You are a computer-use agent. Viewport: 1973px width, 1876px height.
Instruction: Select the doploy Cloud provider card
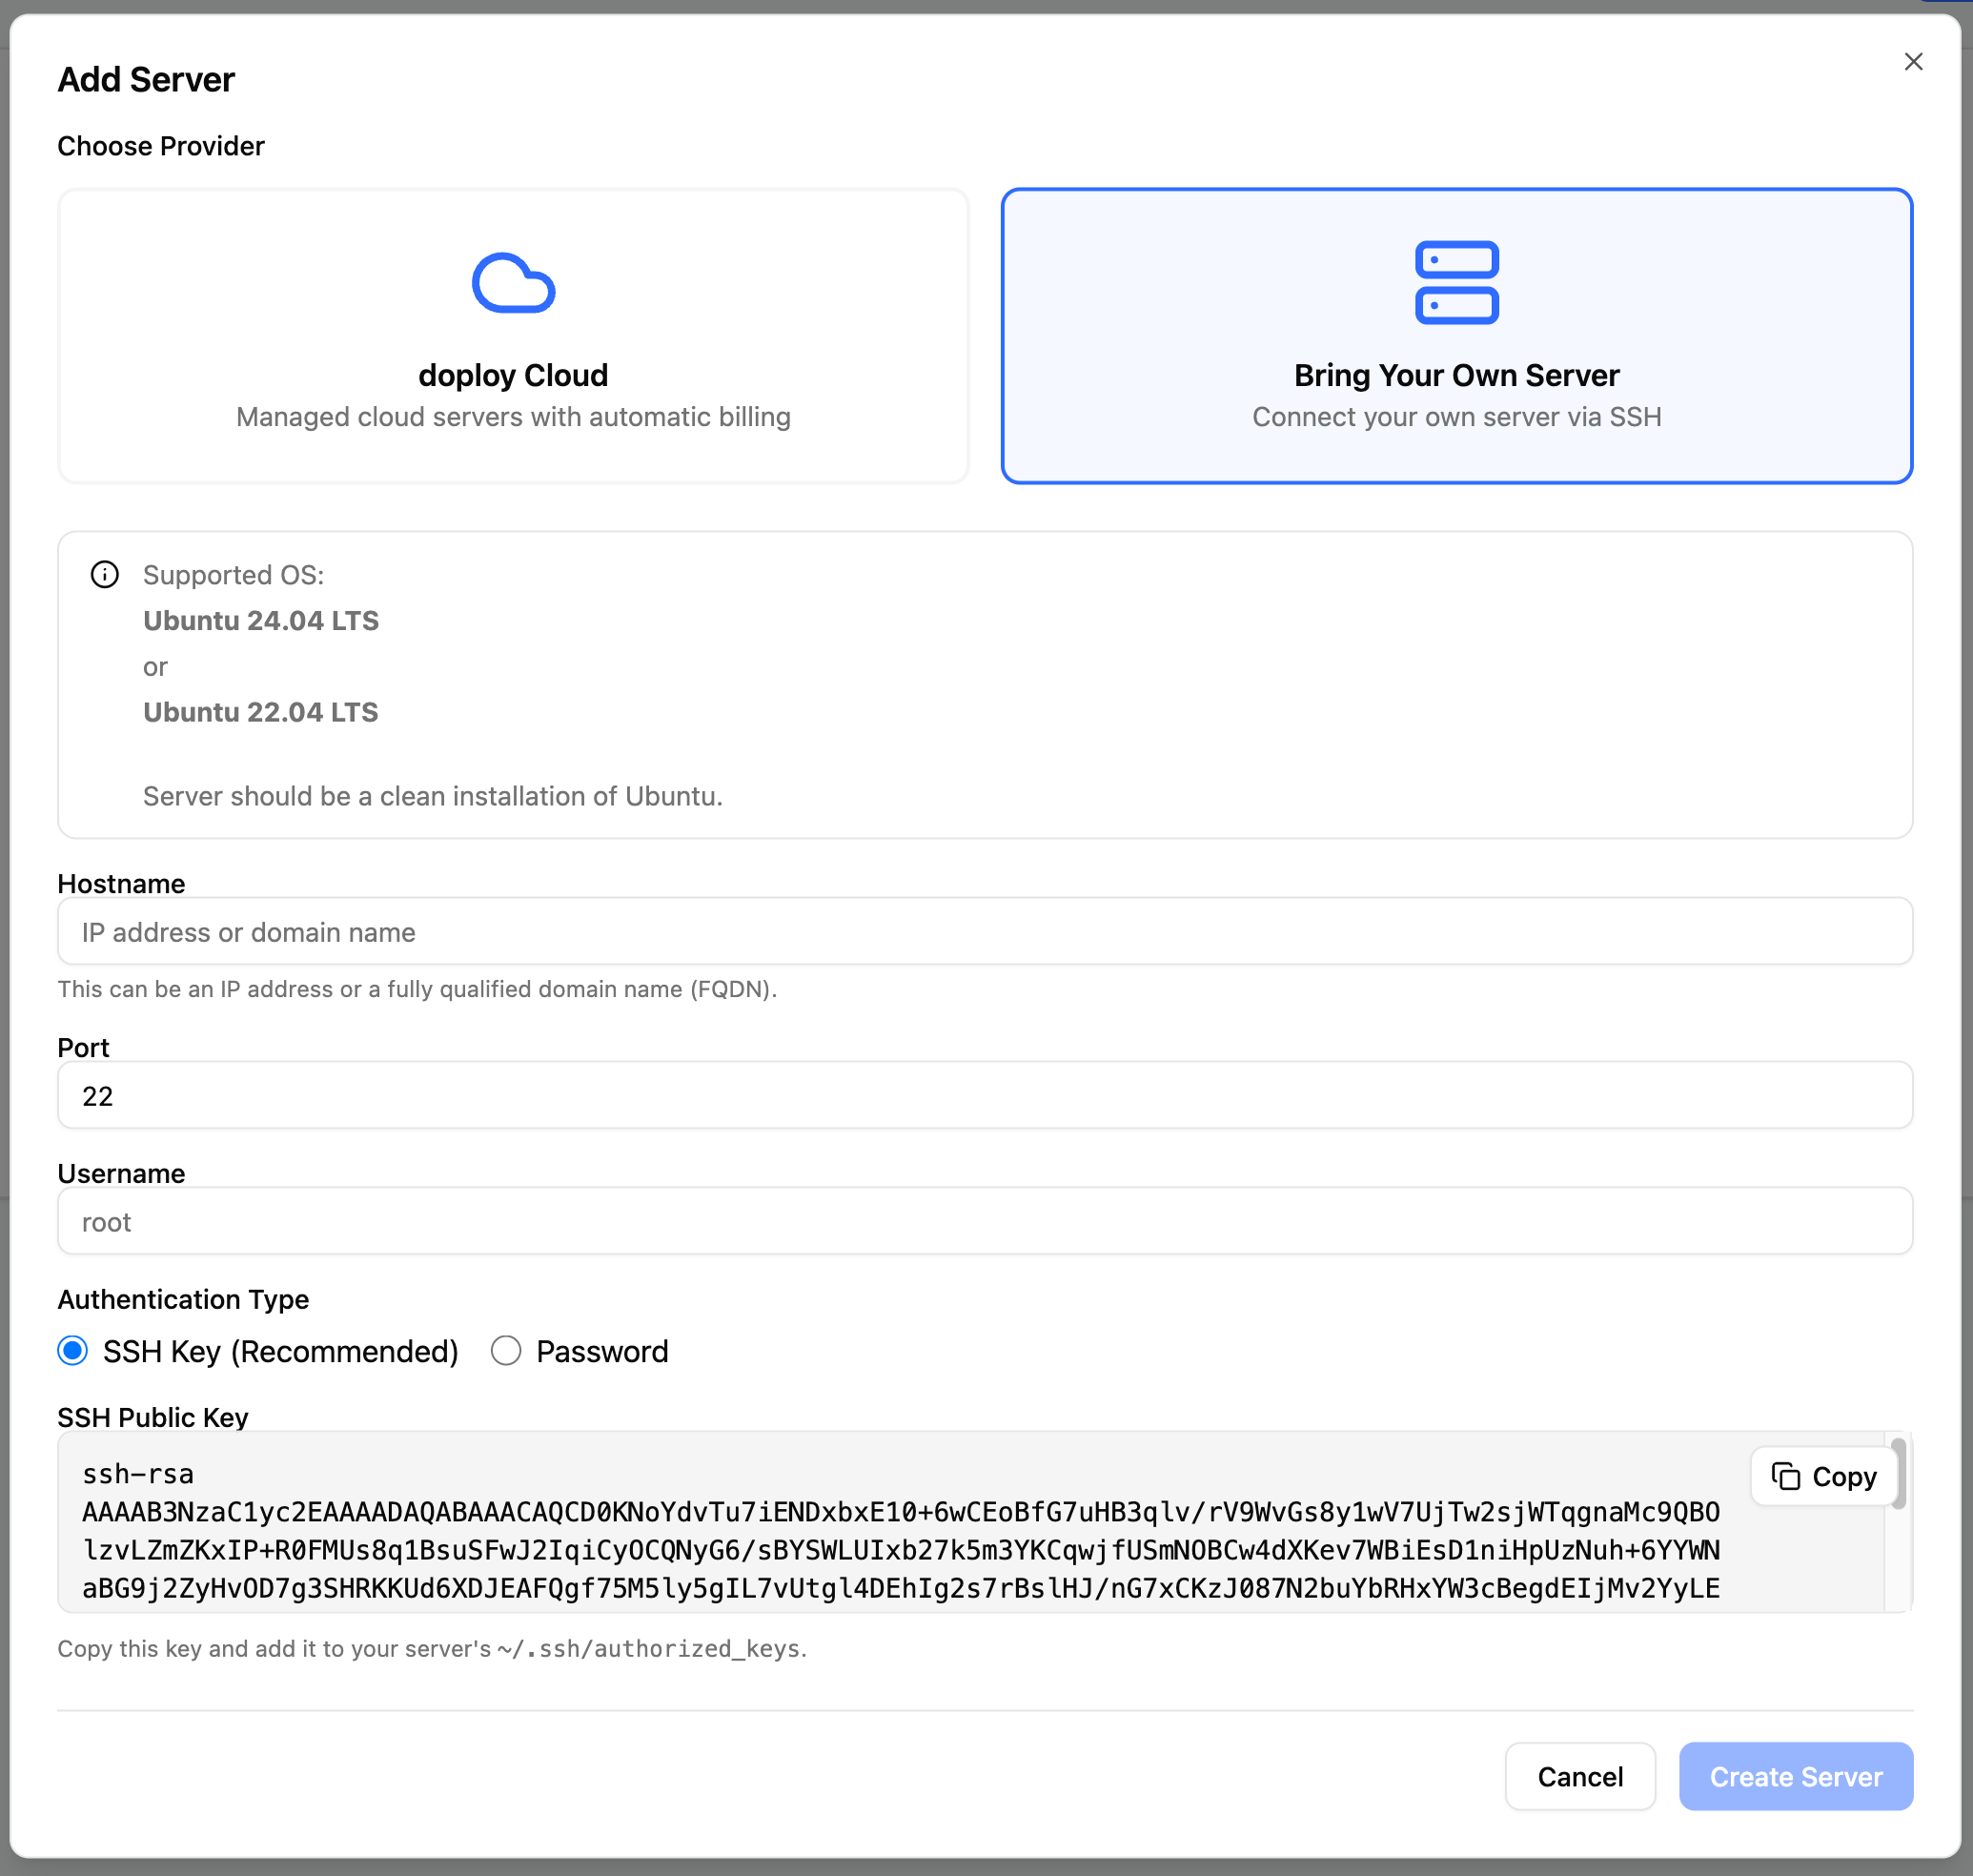(x=513, y=337)
